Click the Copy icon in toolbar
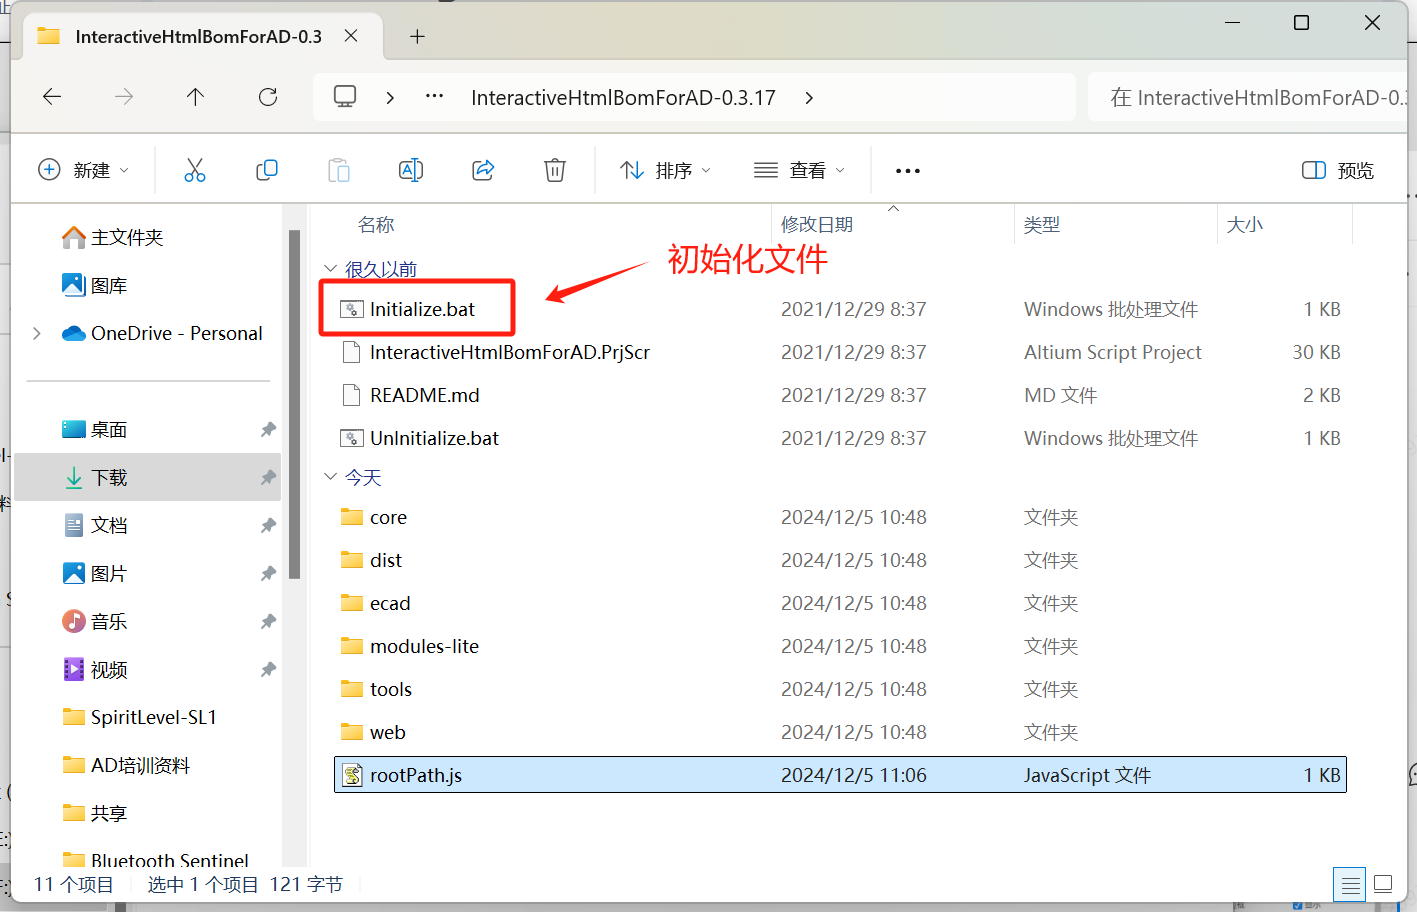1417x912 pixels. point(267,170)
